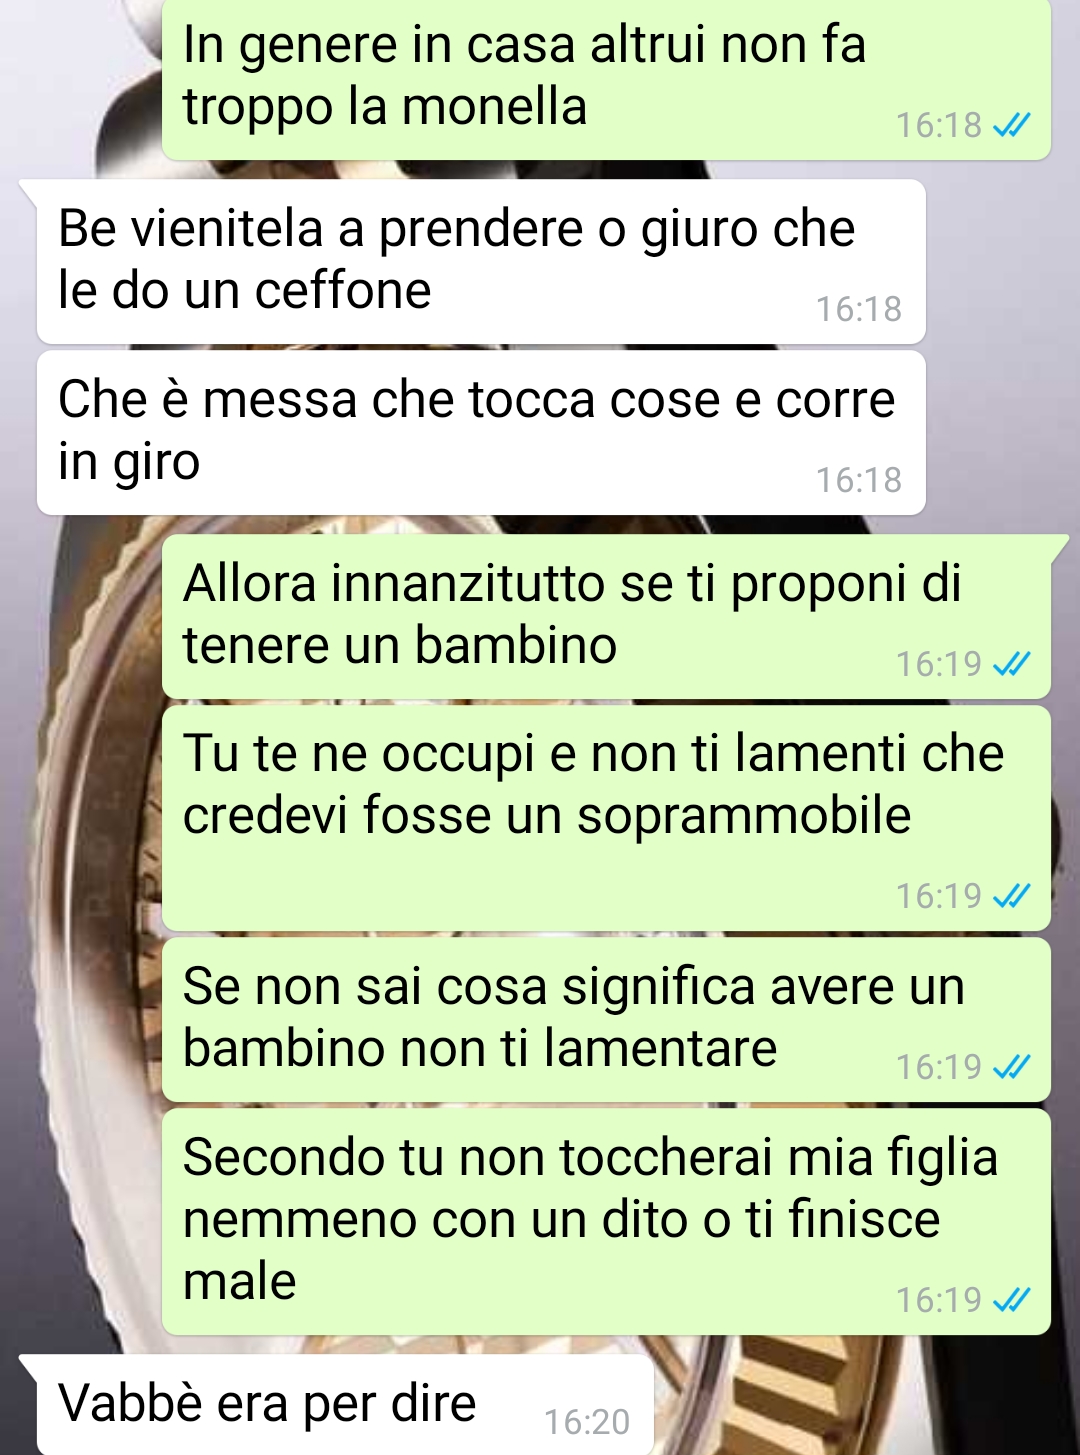The height and width of the screenshot is (1455, 1080).
Task: Select the message 'In genere in casa altrui'
Action: pos(606,80)
